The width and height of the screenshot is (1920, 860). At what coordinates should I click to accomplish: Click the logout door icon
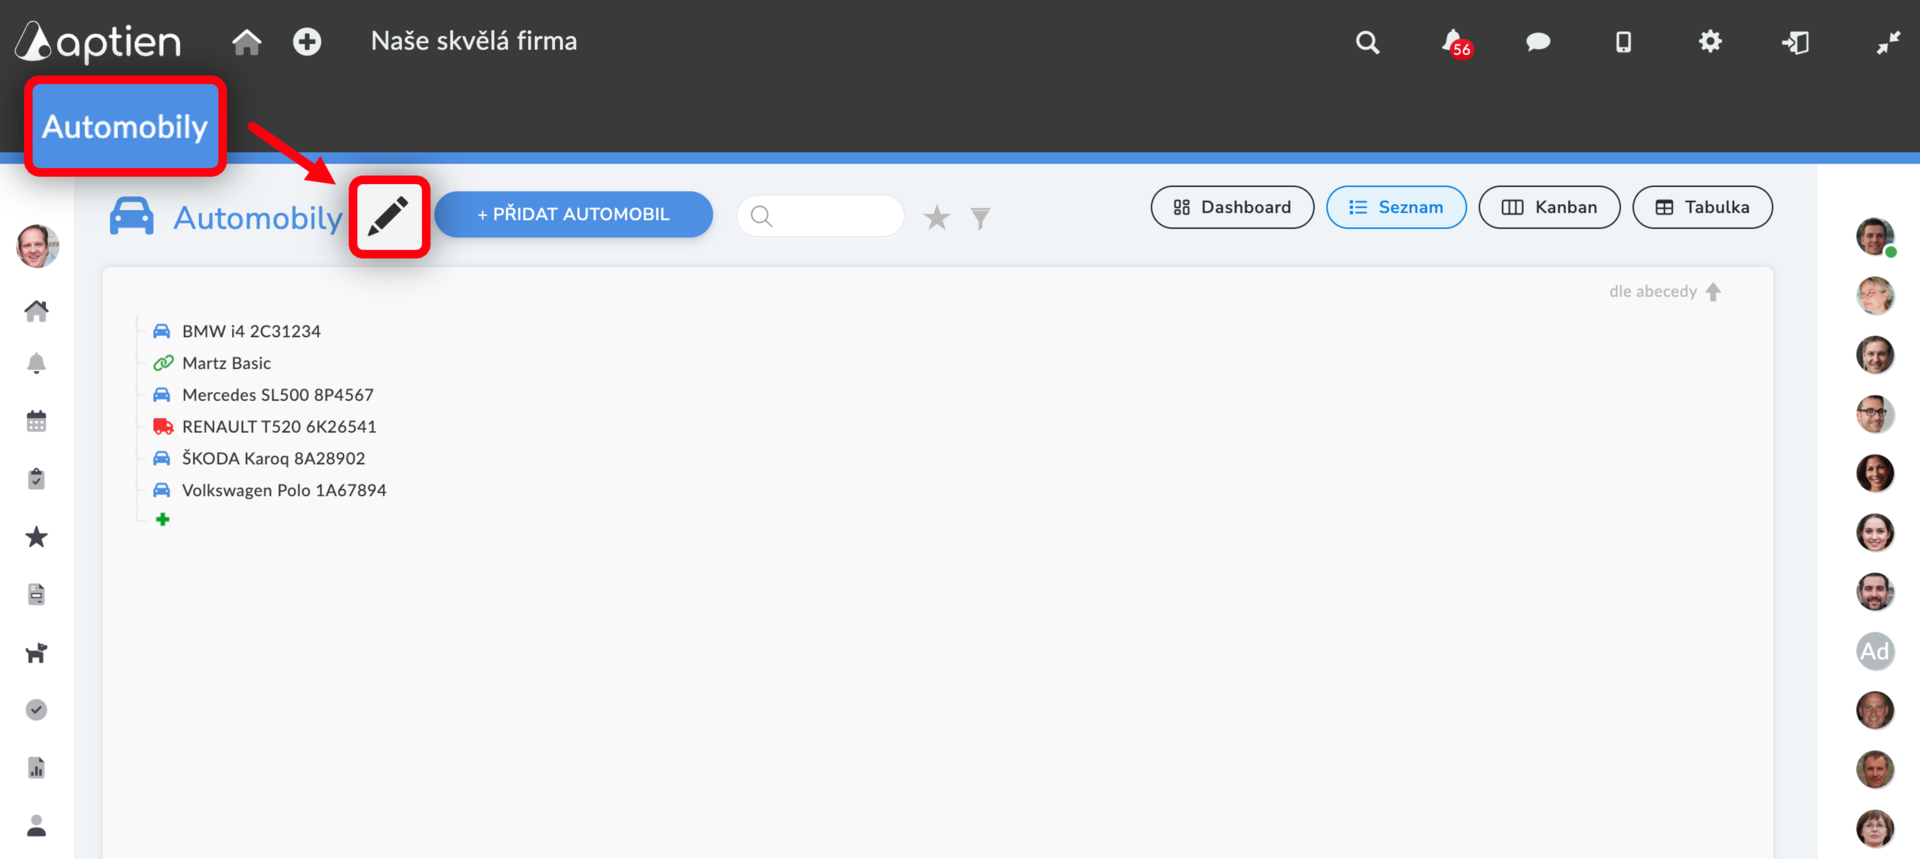click(1796, 42)
